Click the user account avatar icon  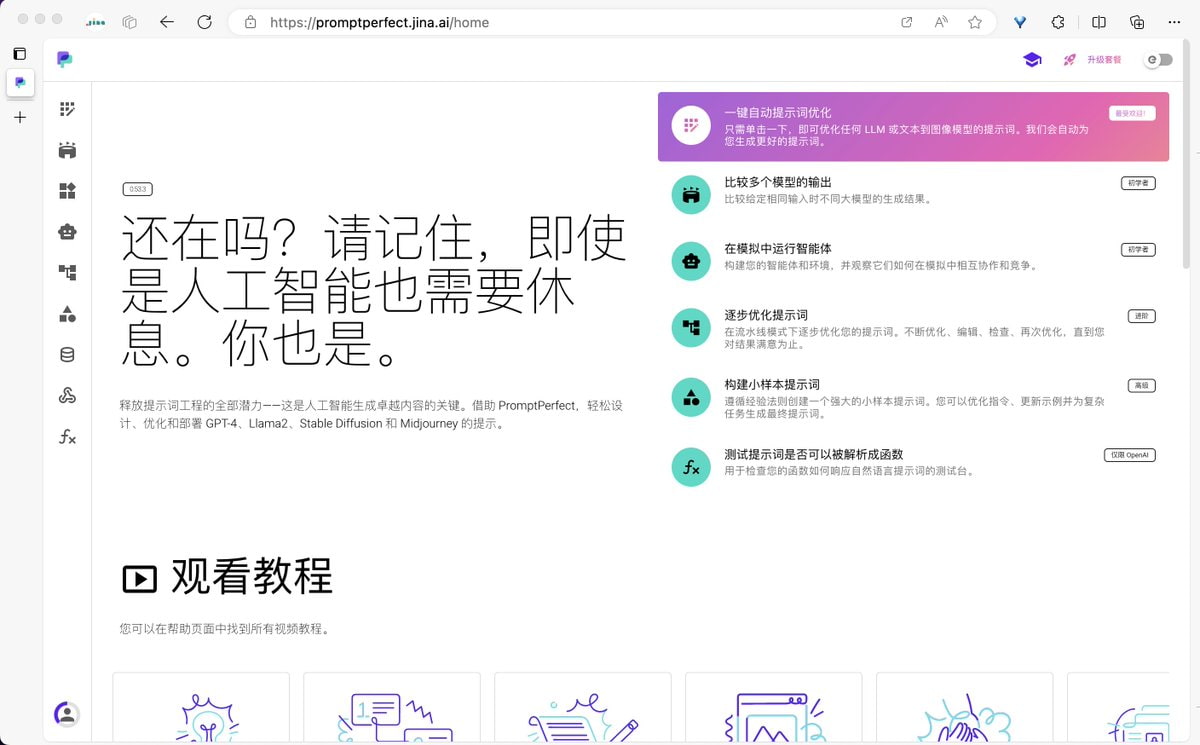tap(67, 714)
